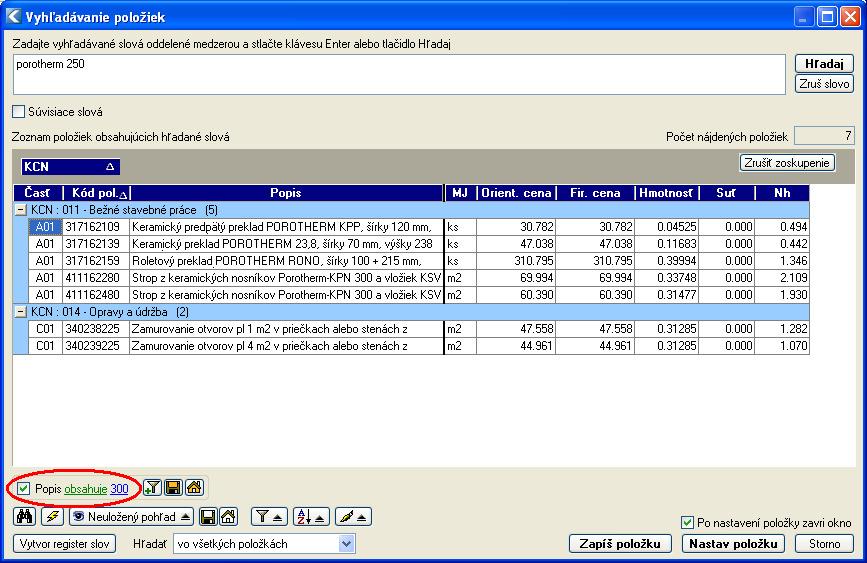Viewport: 867px width, 563px height.
Task: Click the Nh value 2.109
Action: point(782,278)
